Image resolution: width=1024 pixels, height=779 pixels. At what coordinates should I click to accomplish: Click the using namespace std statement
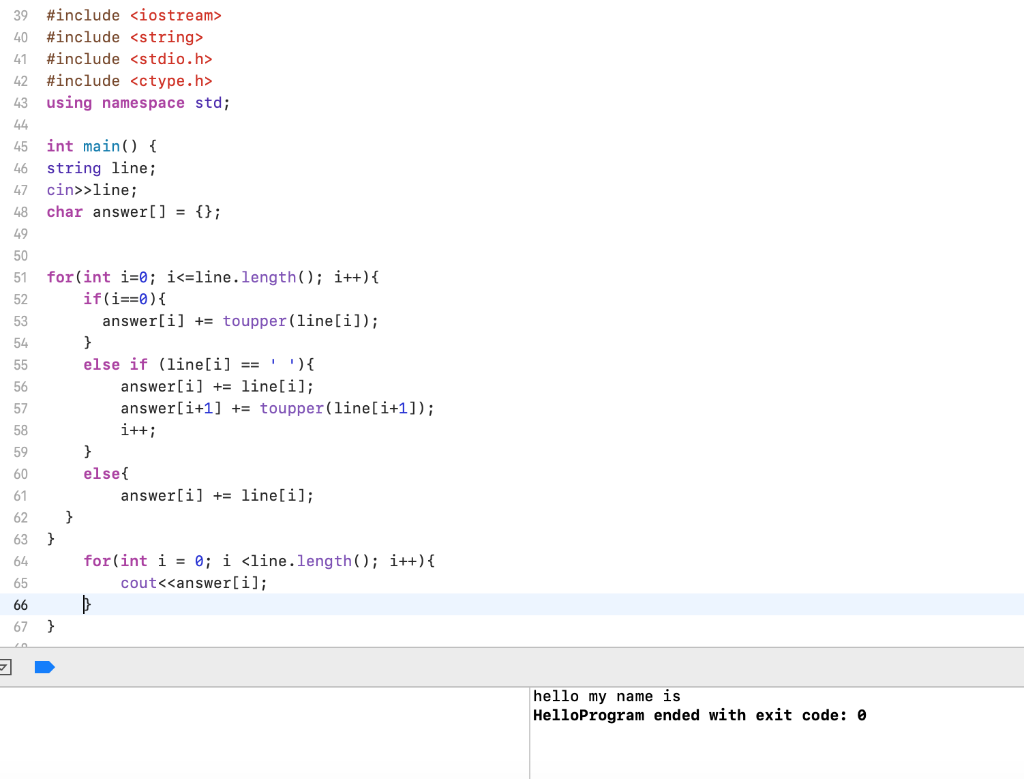[x=136, y=102]
